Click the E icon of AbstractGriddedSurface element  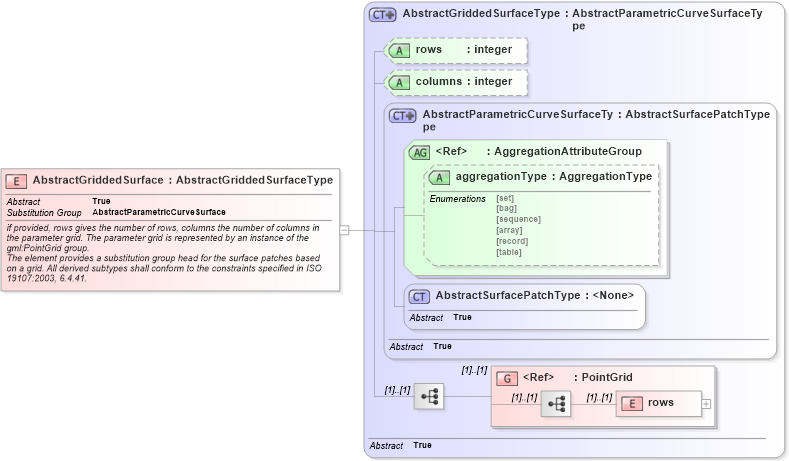tap(16, 181)
